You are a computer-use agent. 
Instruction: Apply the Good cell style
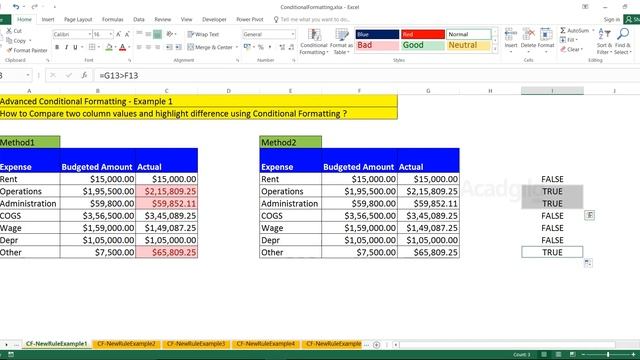pos(422,45)
